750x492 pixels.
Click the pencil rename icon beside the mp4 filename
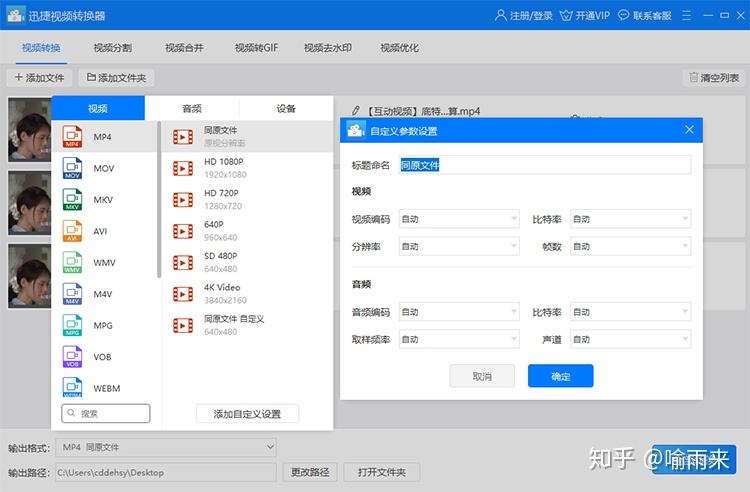355,111
